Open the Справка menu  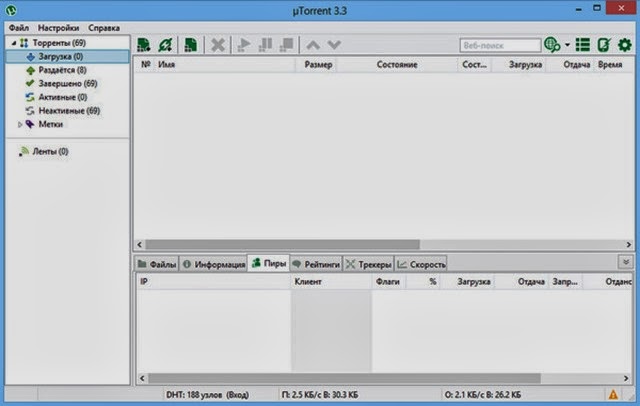click(x=104, y=28)
